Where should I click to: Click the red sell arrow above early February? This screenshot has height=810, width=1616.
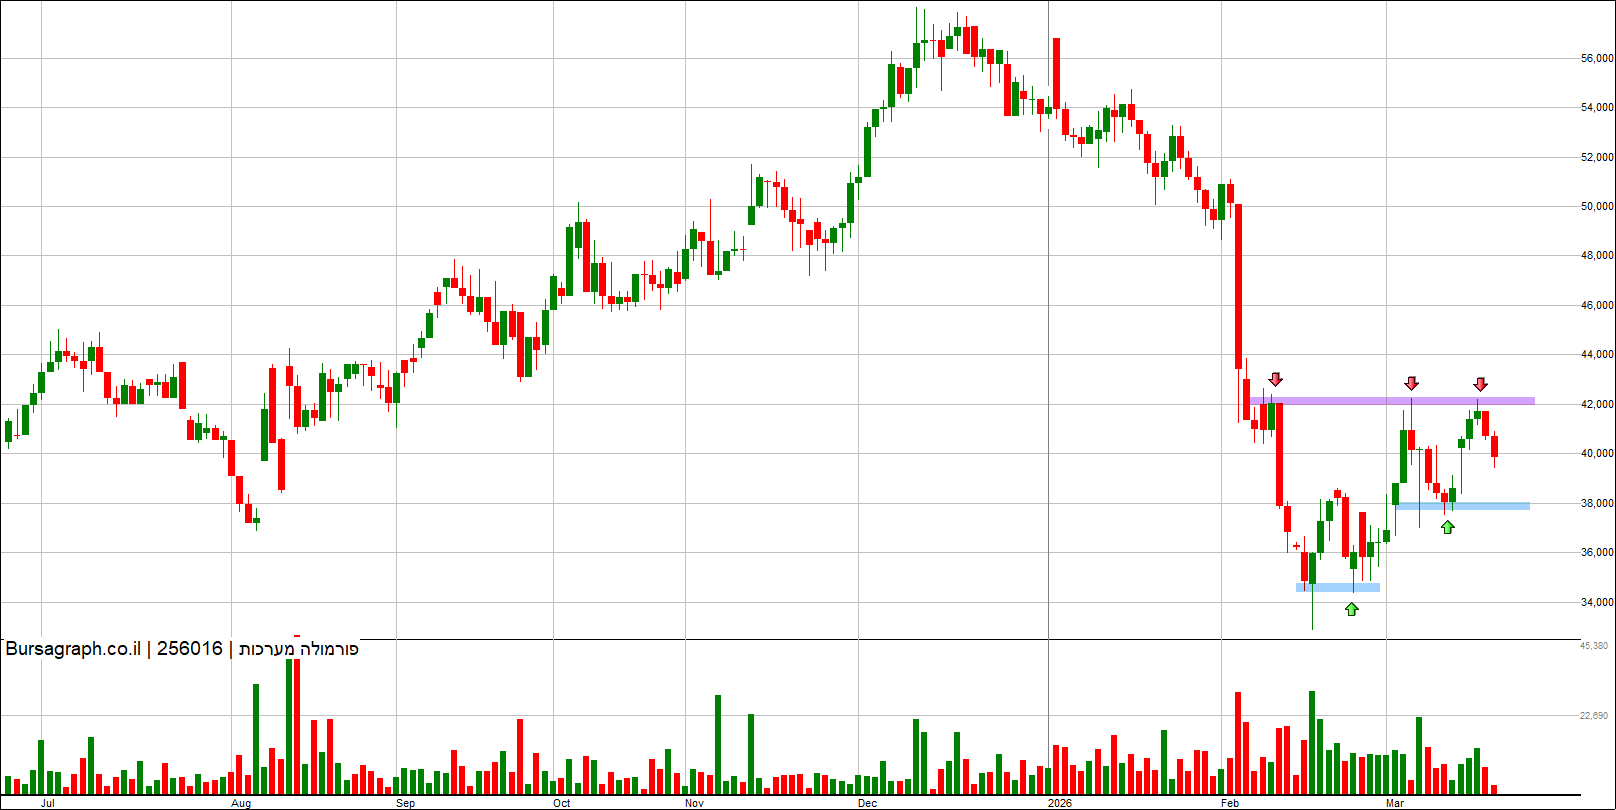point(1275,379)
